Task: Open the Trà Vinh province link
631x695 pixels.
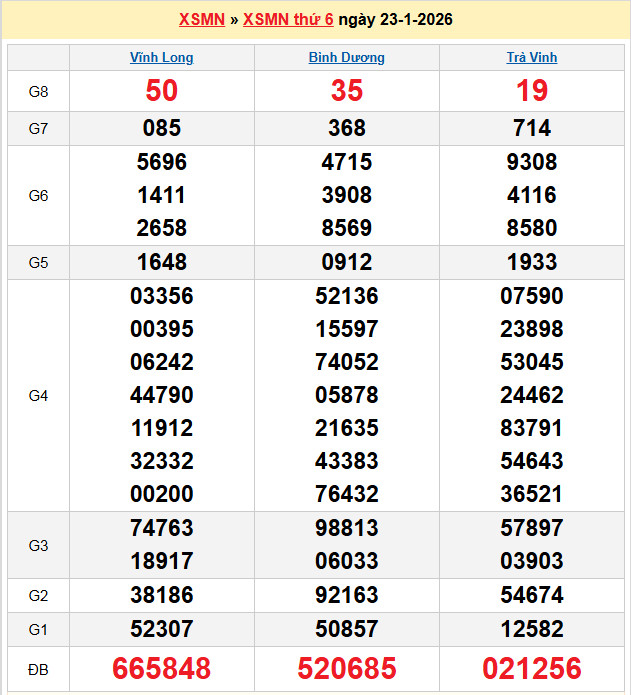Action: (x=532, y=58)
